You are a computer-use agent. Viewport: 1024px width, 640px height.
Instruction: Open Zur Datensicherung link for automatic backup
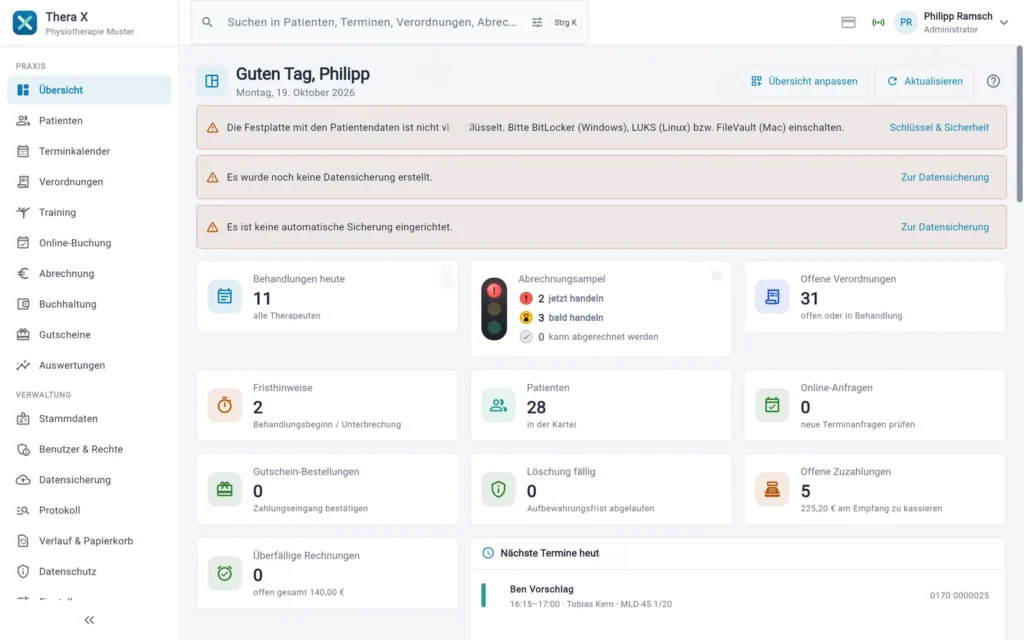(945, 227)
